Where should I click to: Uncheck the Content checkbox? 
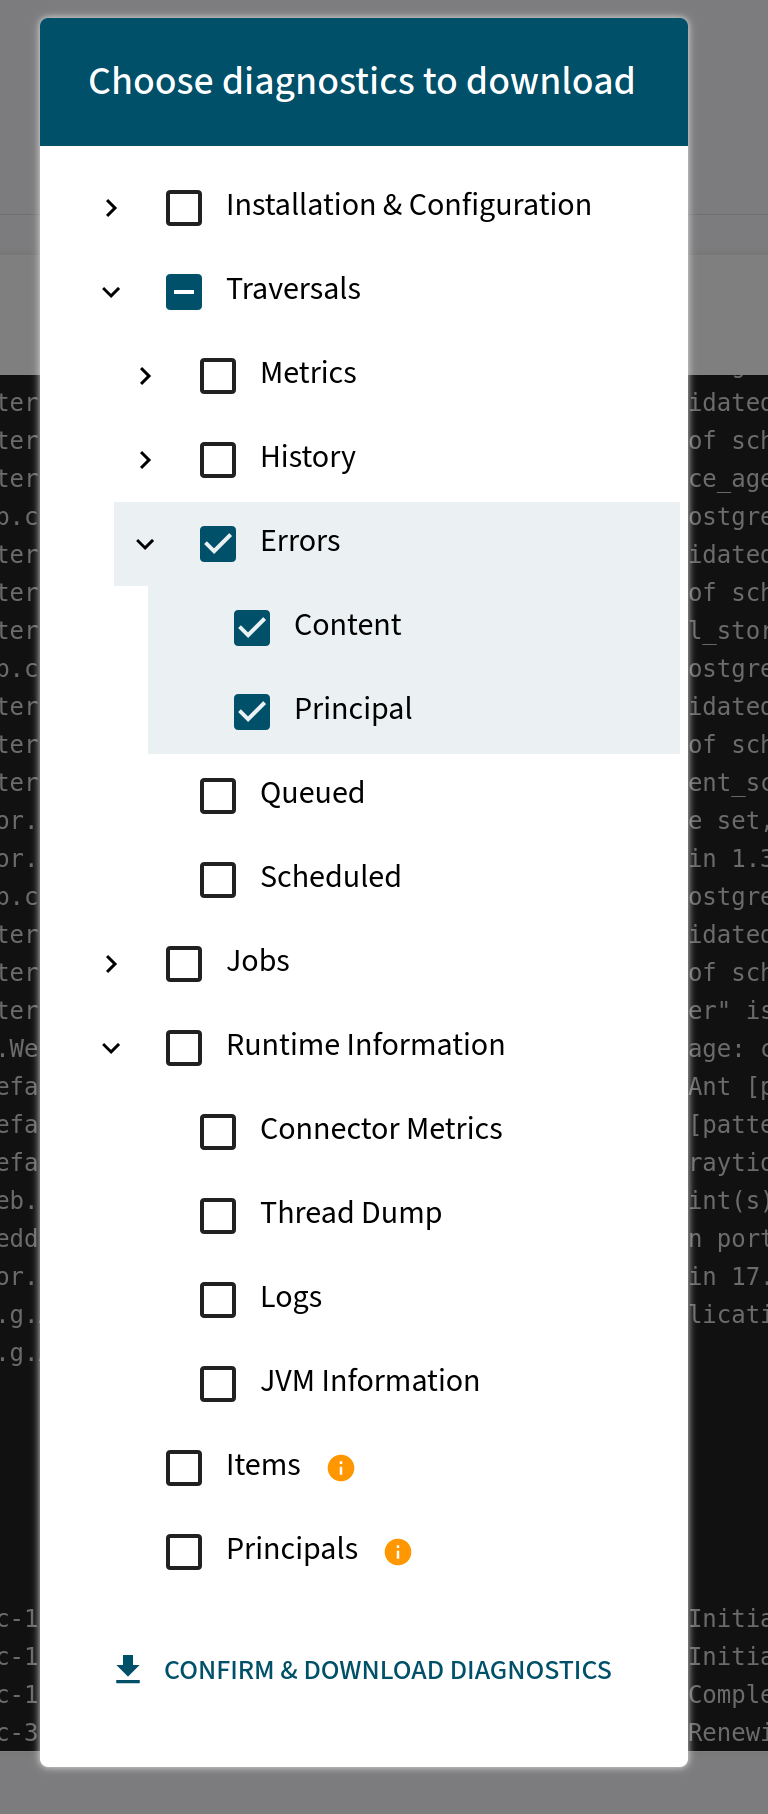[251, 628]
